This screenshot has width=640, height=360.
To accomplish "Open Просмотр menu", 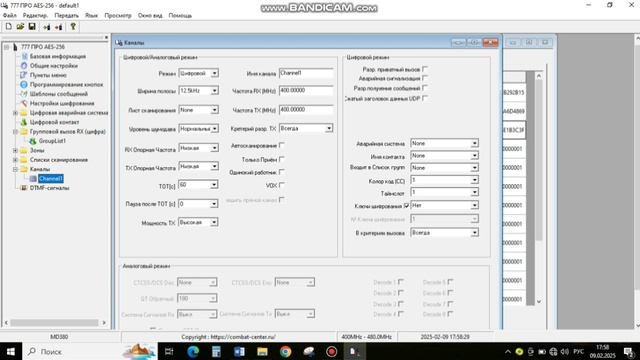I will click(x=118, y=15).
